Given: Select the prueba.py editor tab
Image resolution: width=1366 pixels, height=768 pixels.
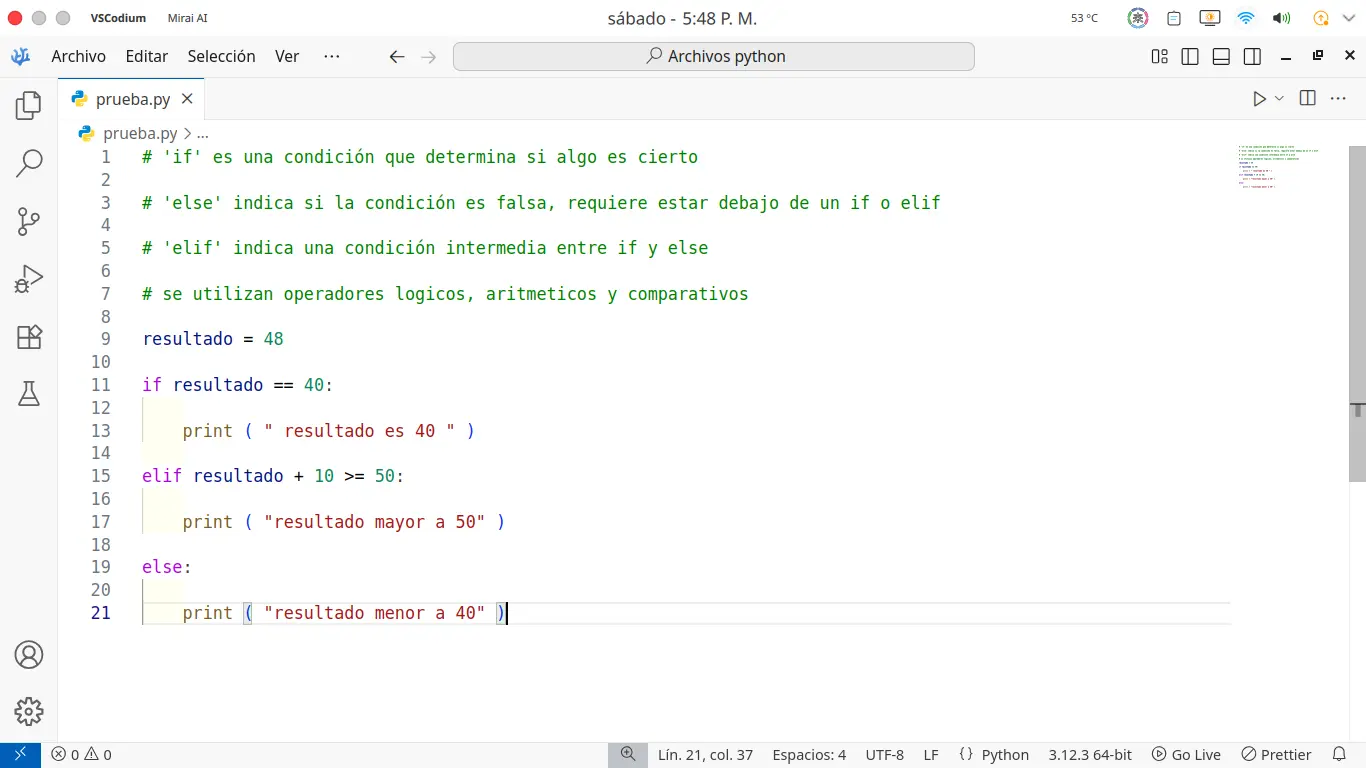Looking at the screenshot, I should pos(132,99).
